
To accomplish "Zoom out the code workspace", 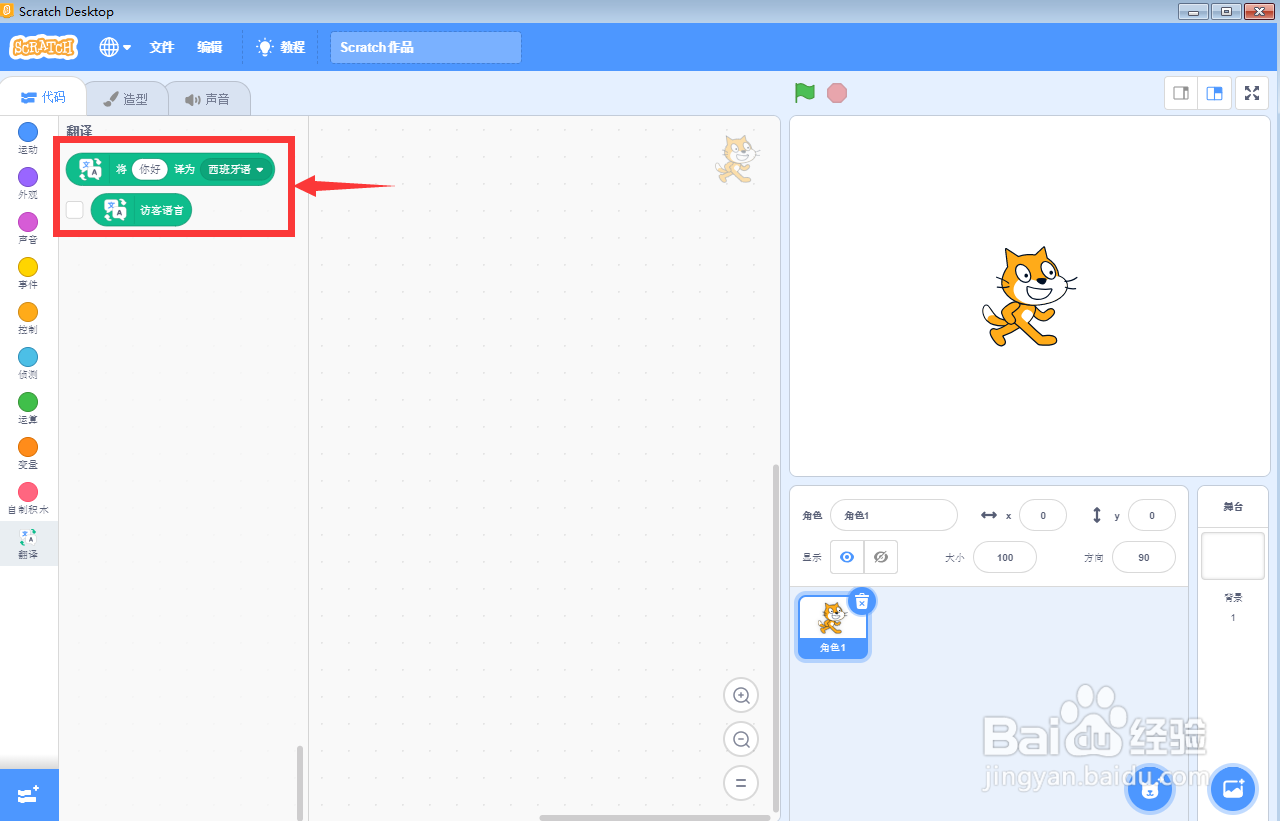I will (741, 739).
